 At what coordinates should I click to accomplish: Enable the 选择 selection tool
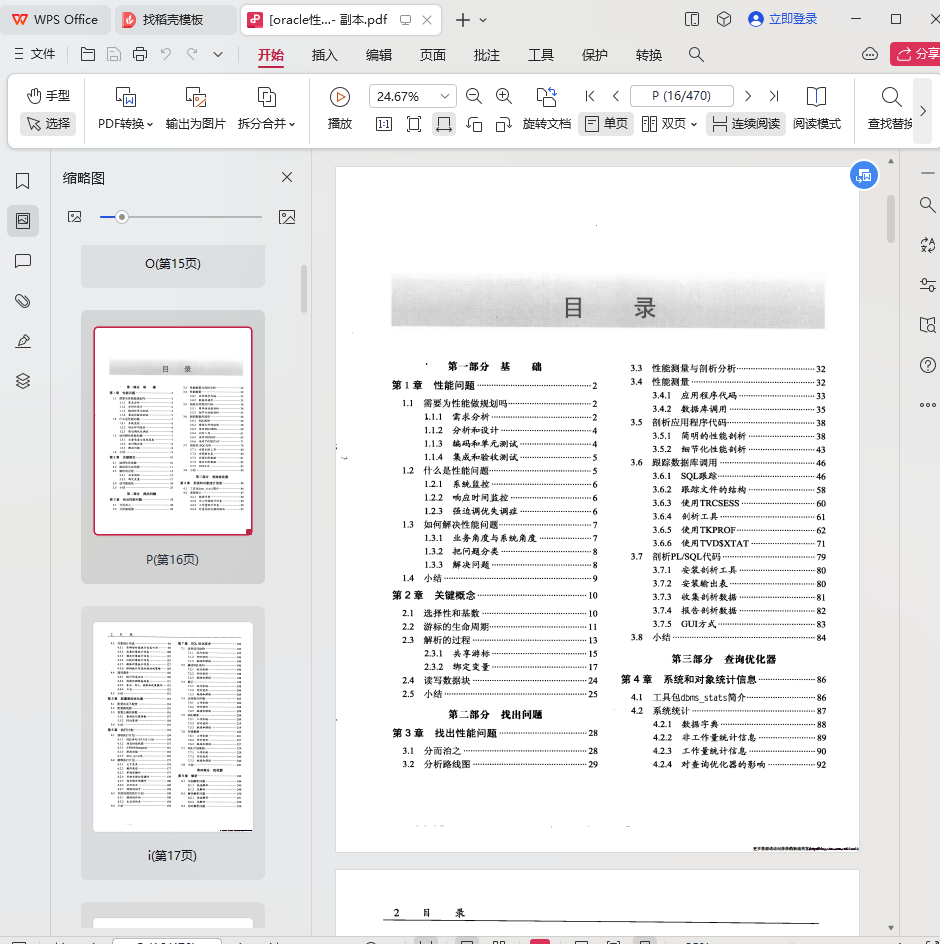pyautogui.click(x=48, y=124)
